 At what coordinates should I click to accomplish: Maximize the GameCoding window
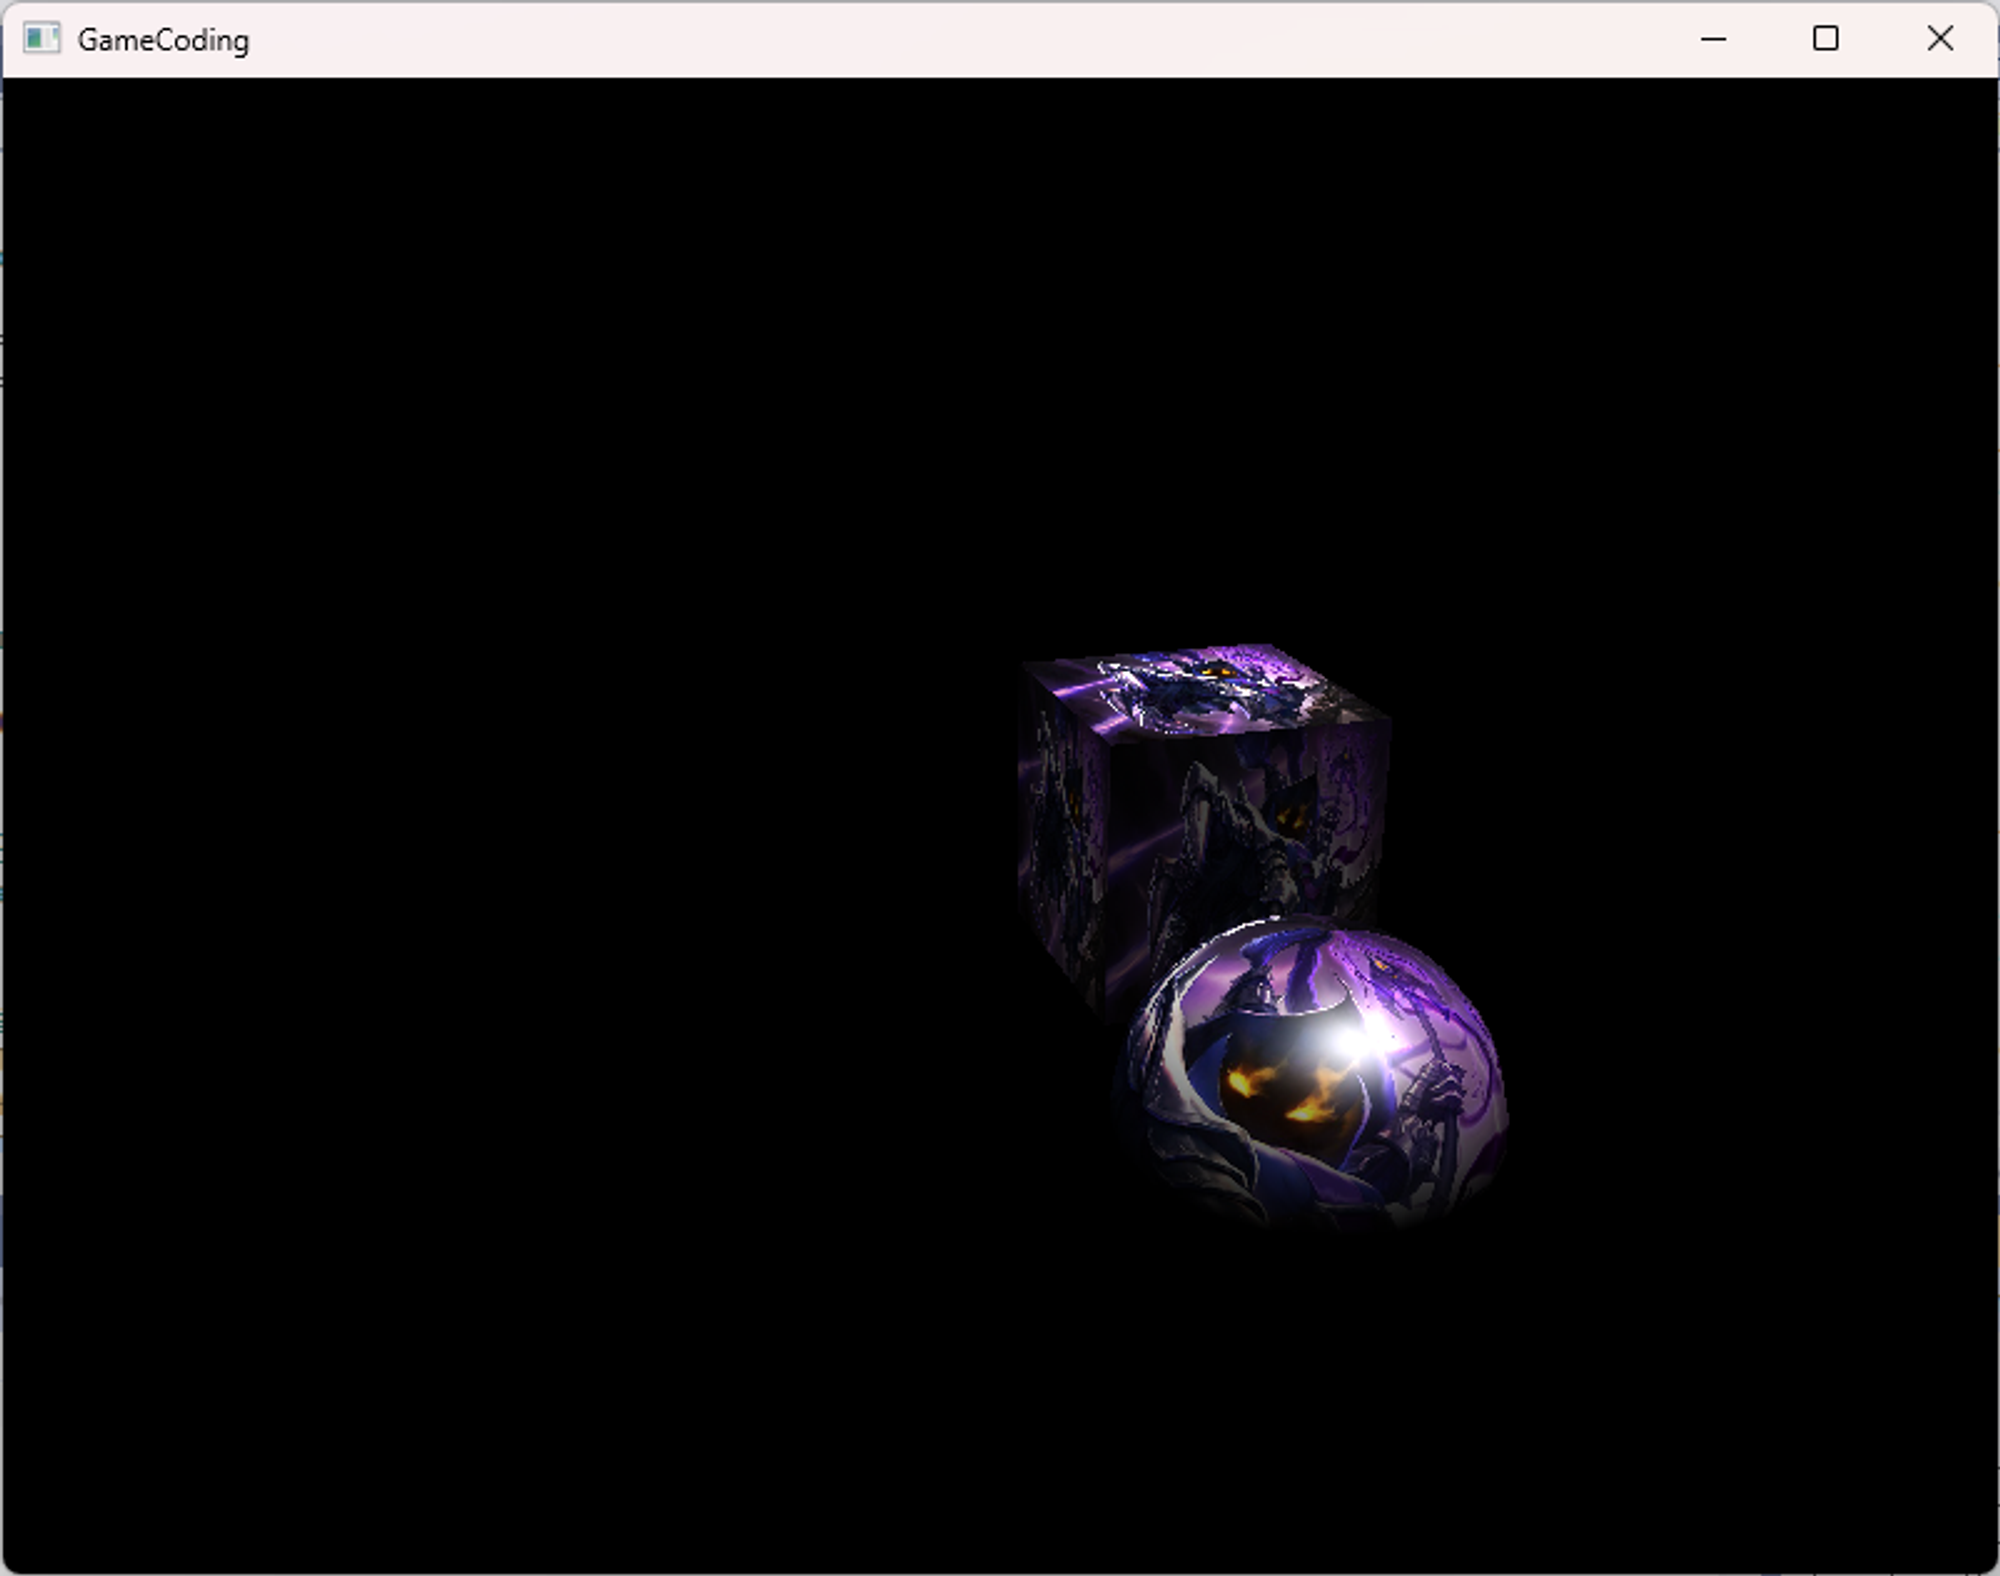pyautogui.click(x=1825, y=39)
